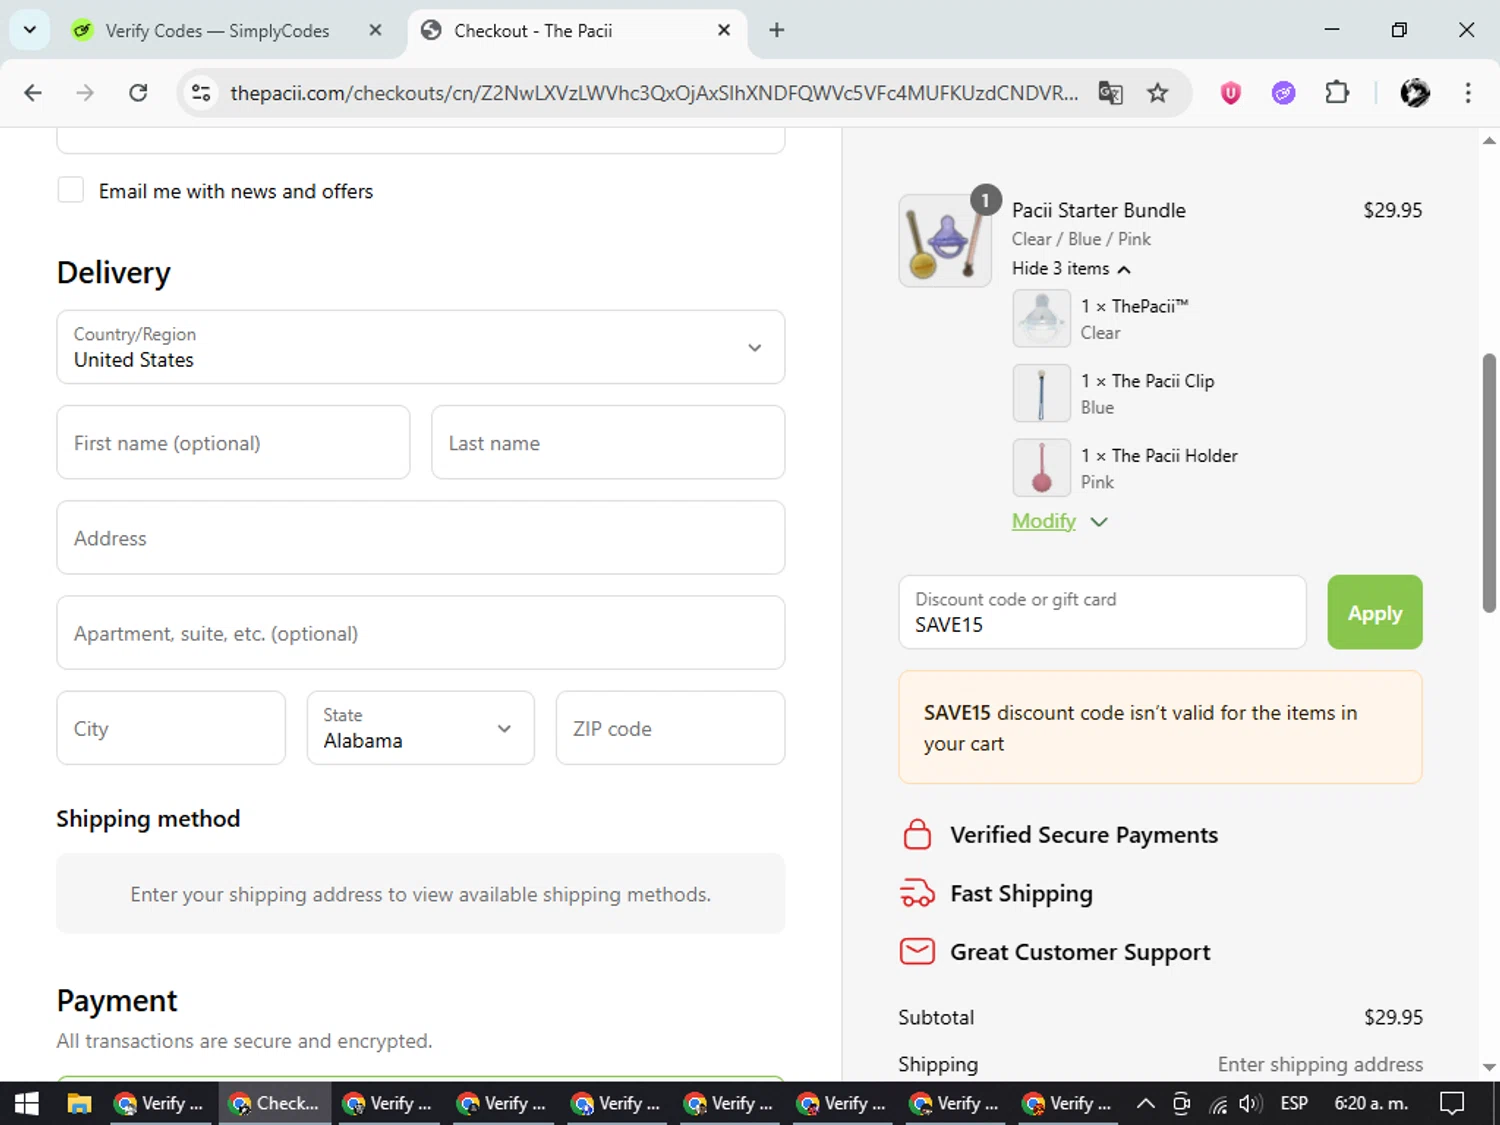1500x1125 pixels.
Task: Apply the discount code
Action: point(1375,612)
